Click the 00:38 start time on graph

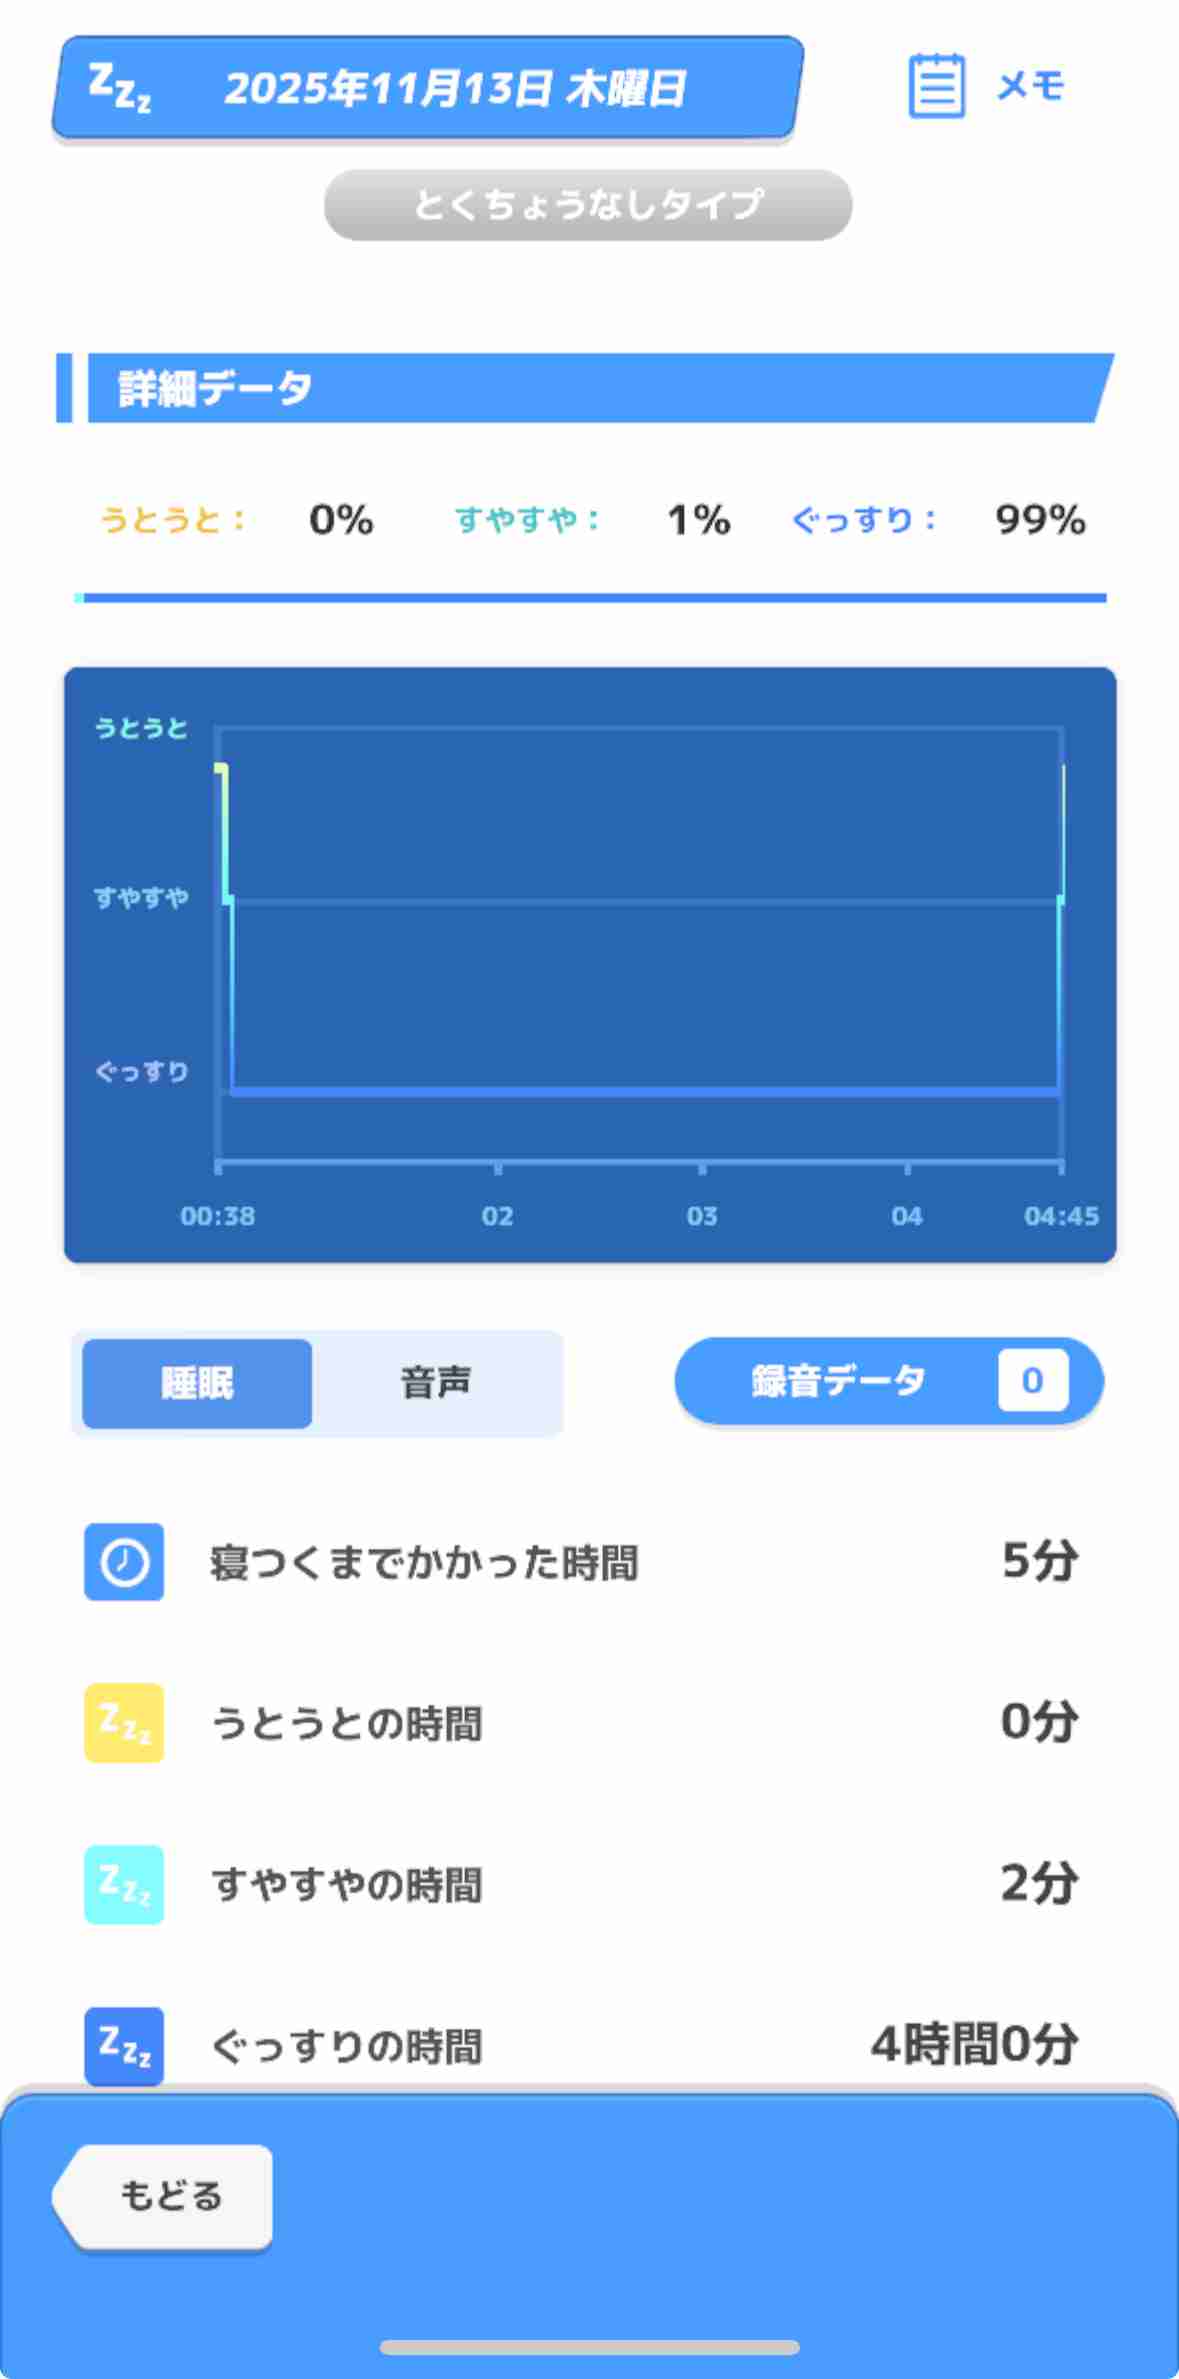218,1216
